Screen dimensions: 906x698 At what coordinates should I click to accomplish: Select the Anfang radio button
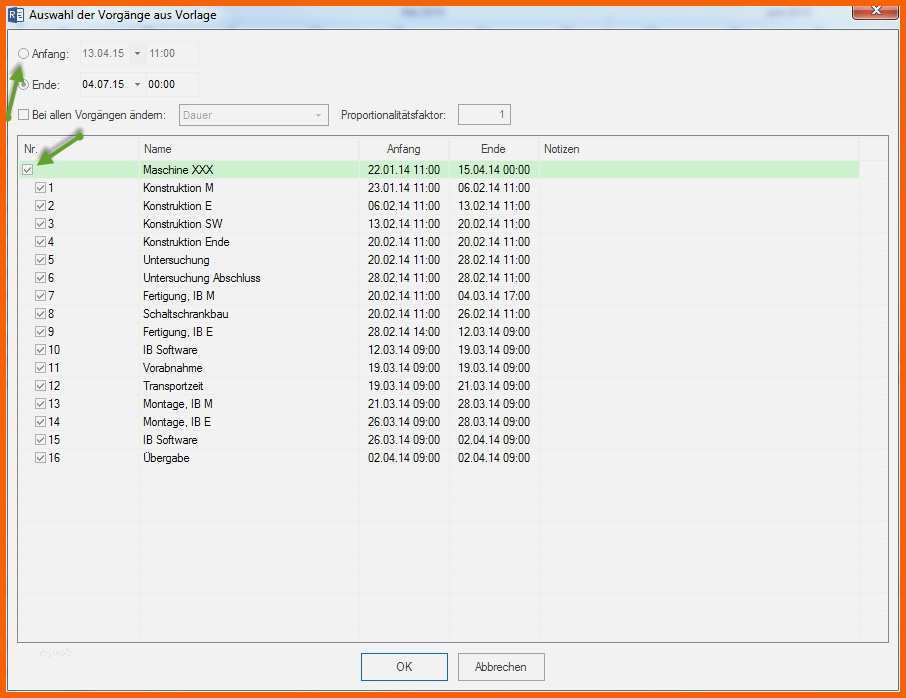24,54
